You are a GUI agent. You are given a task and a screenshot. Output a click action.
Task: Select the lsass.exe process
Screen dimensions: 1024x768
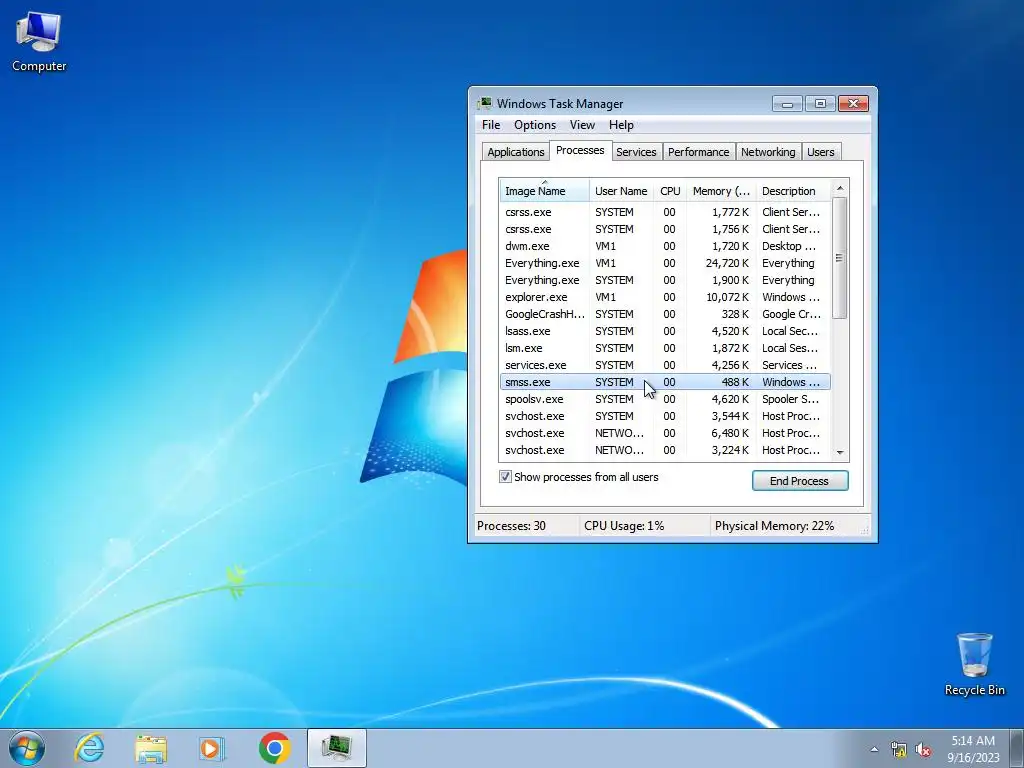point(665,331)
